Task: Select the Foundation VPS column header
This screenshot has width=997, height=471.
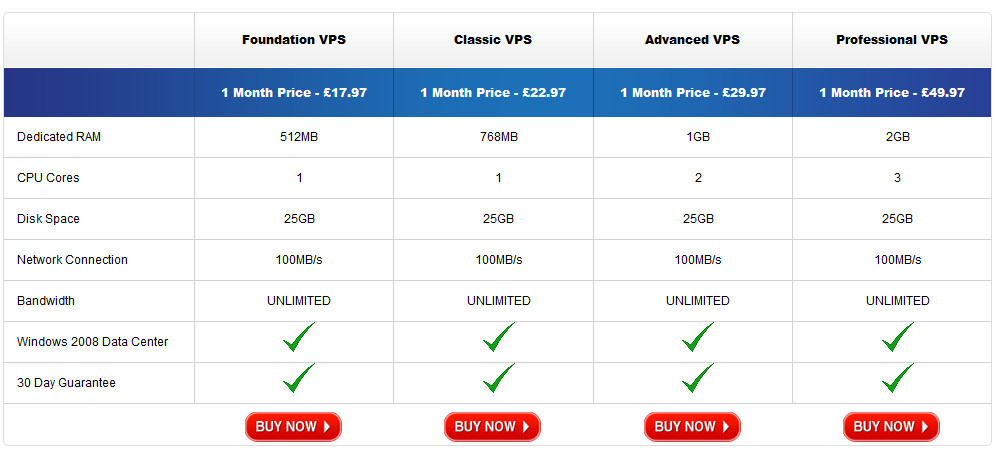Action: click(294, 40)
